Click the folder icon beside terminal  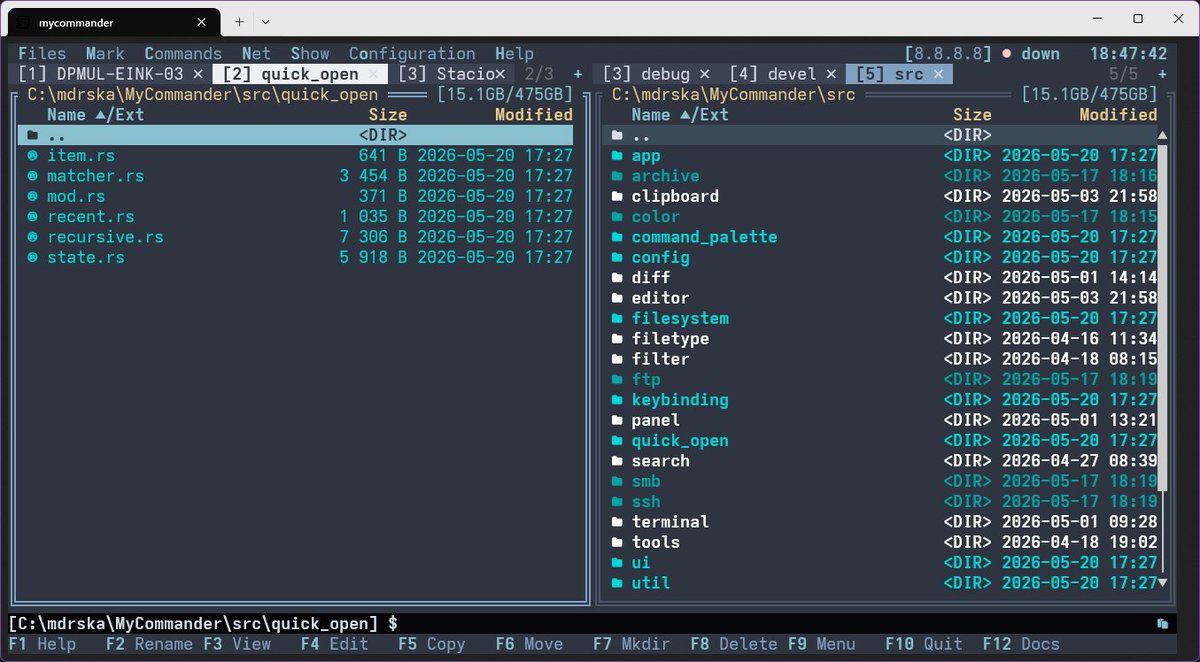coord(617,522)
